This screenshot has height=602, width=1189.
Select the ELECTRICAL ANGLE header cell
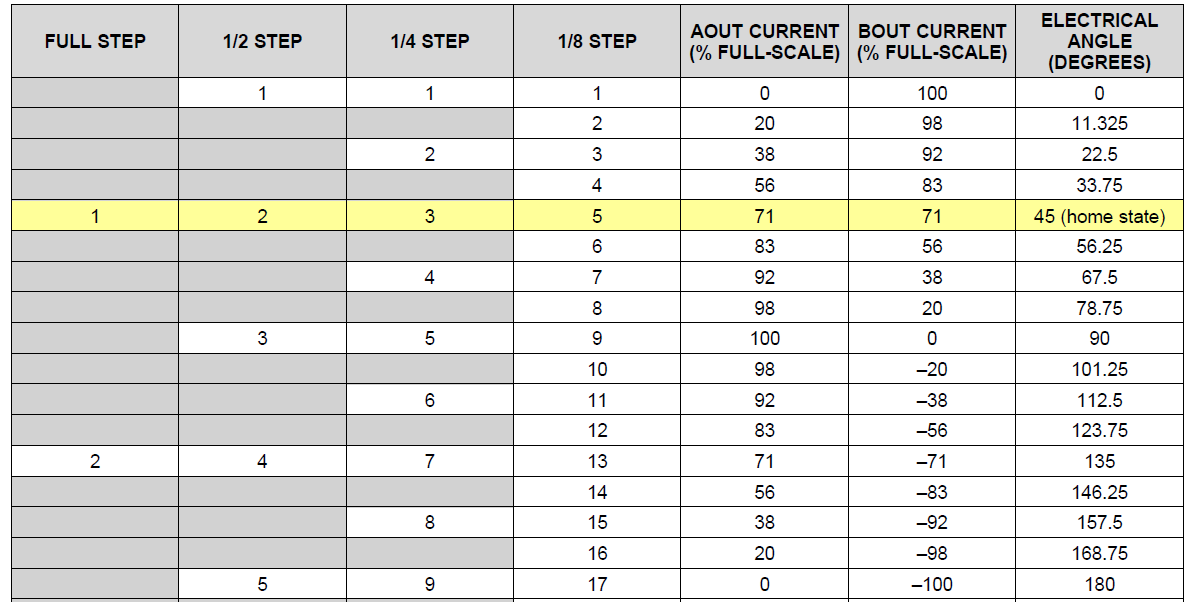[1100, 41]
